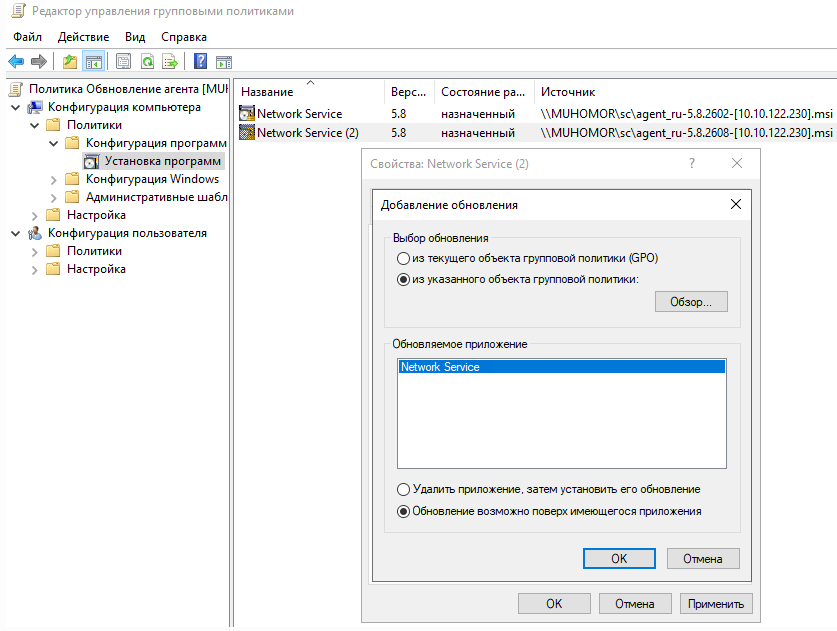Screen dimensions: 837x631
Task: Select the current GPO radio option
Action: coord(403,258)
